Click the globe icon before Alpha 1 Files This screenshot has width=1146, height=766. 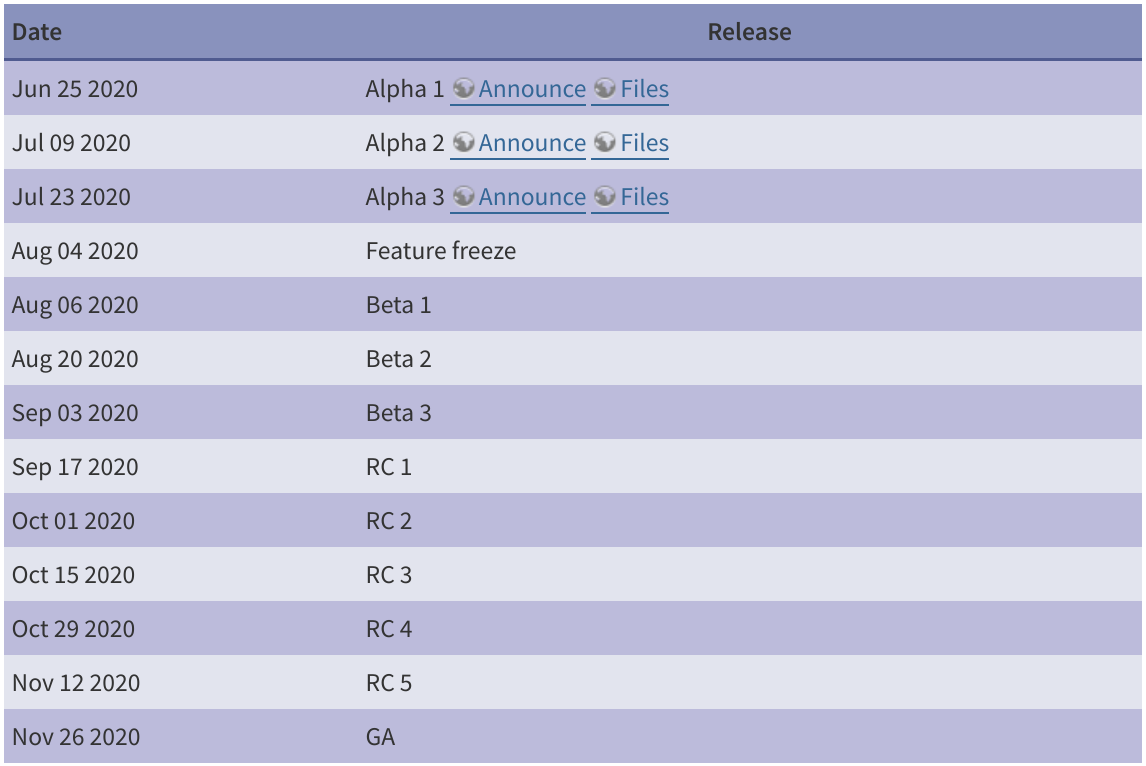(x=603, y=89)
